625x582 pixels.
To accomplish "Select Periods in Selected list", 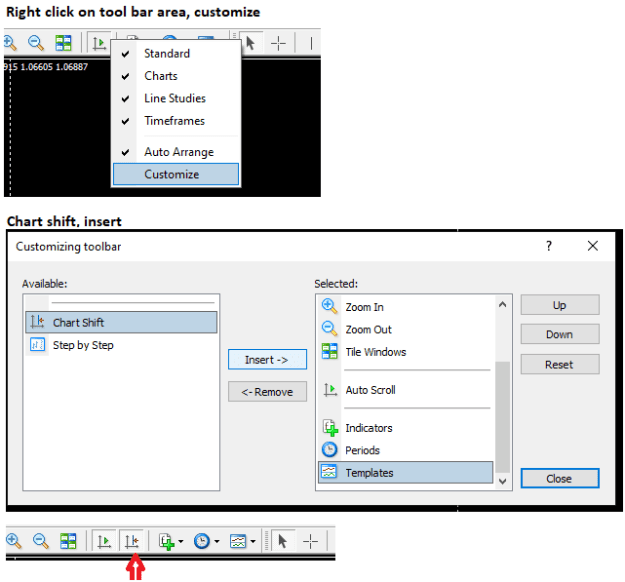I will (406, 450).
